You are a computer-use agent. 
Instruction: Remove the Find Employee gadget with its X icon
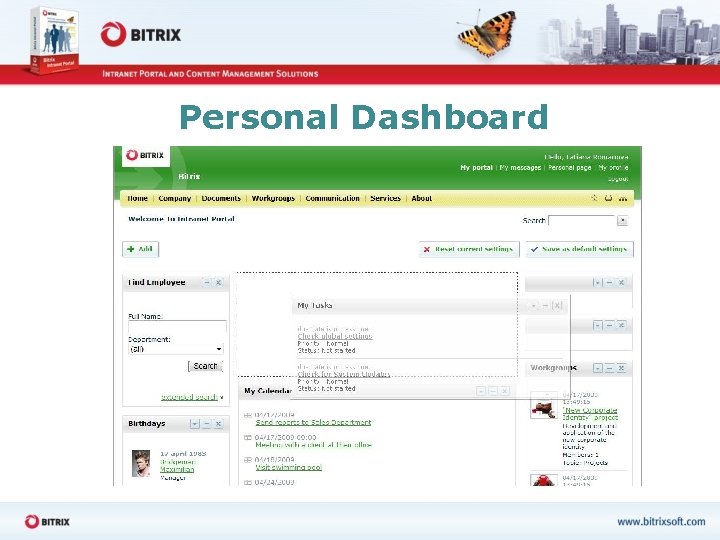pos(219,282)
